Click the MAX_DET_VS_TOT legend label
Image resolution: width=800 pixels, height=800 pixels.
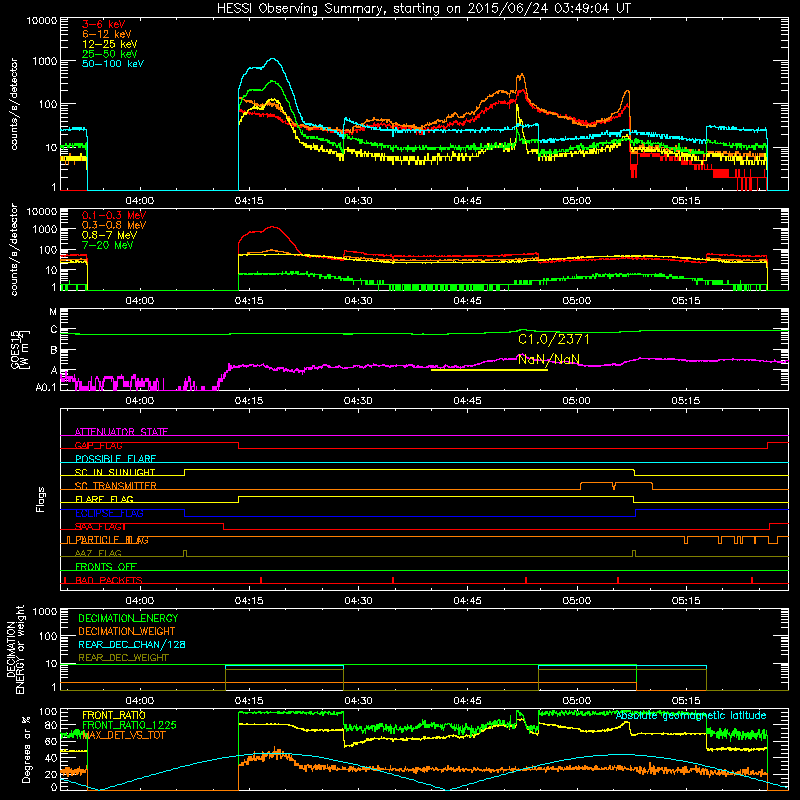point(124,735)
